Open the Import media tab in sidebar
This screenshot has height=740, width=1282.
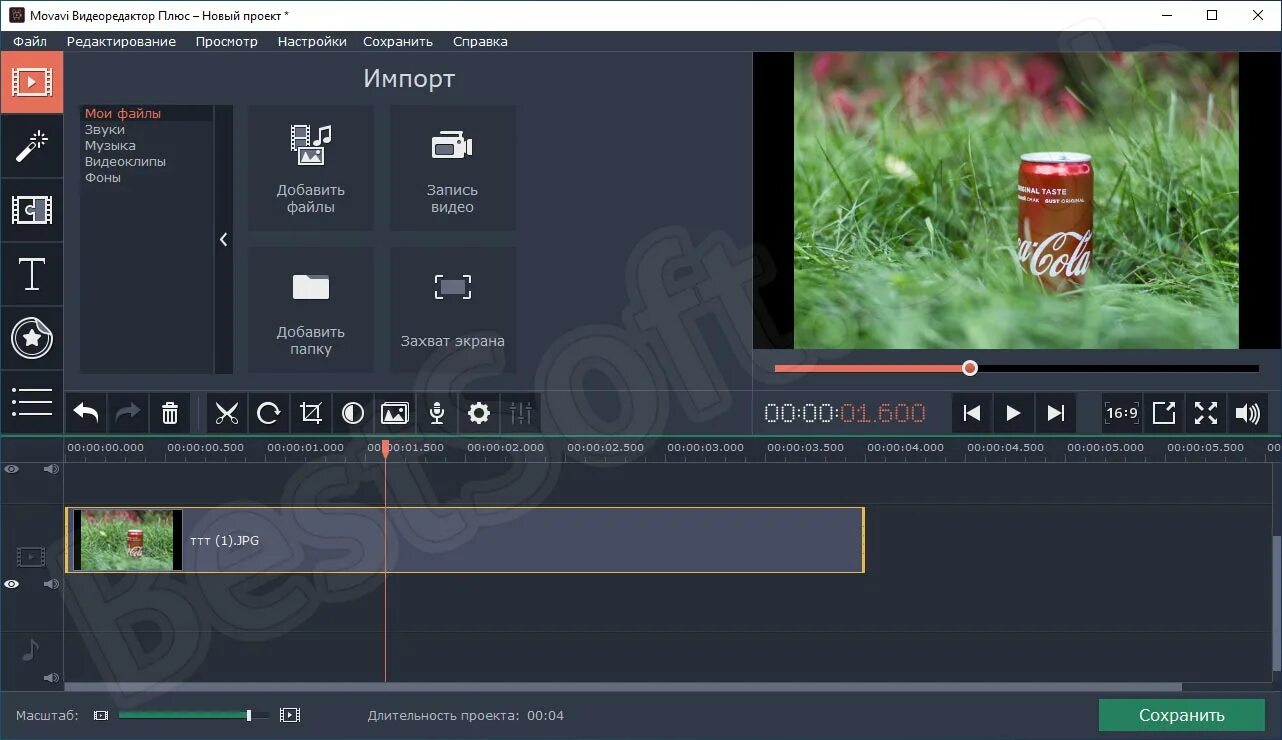pyautogui.click(x=31, y=82)
